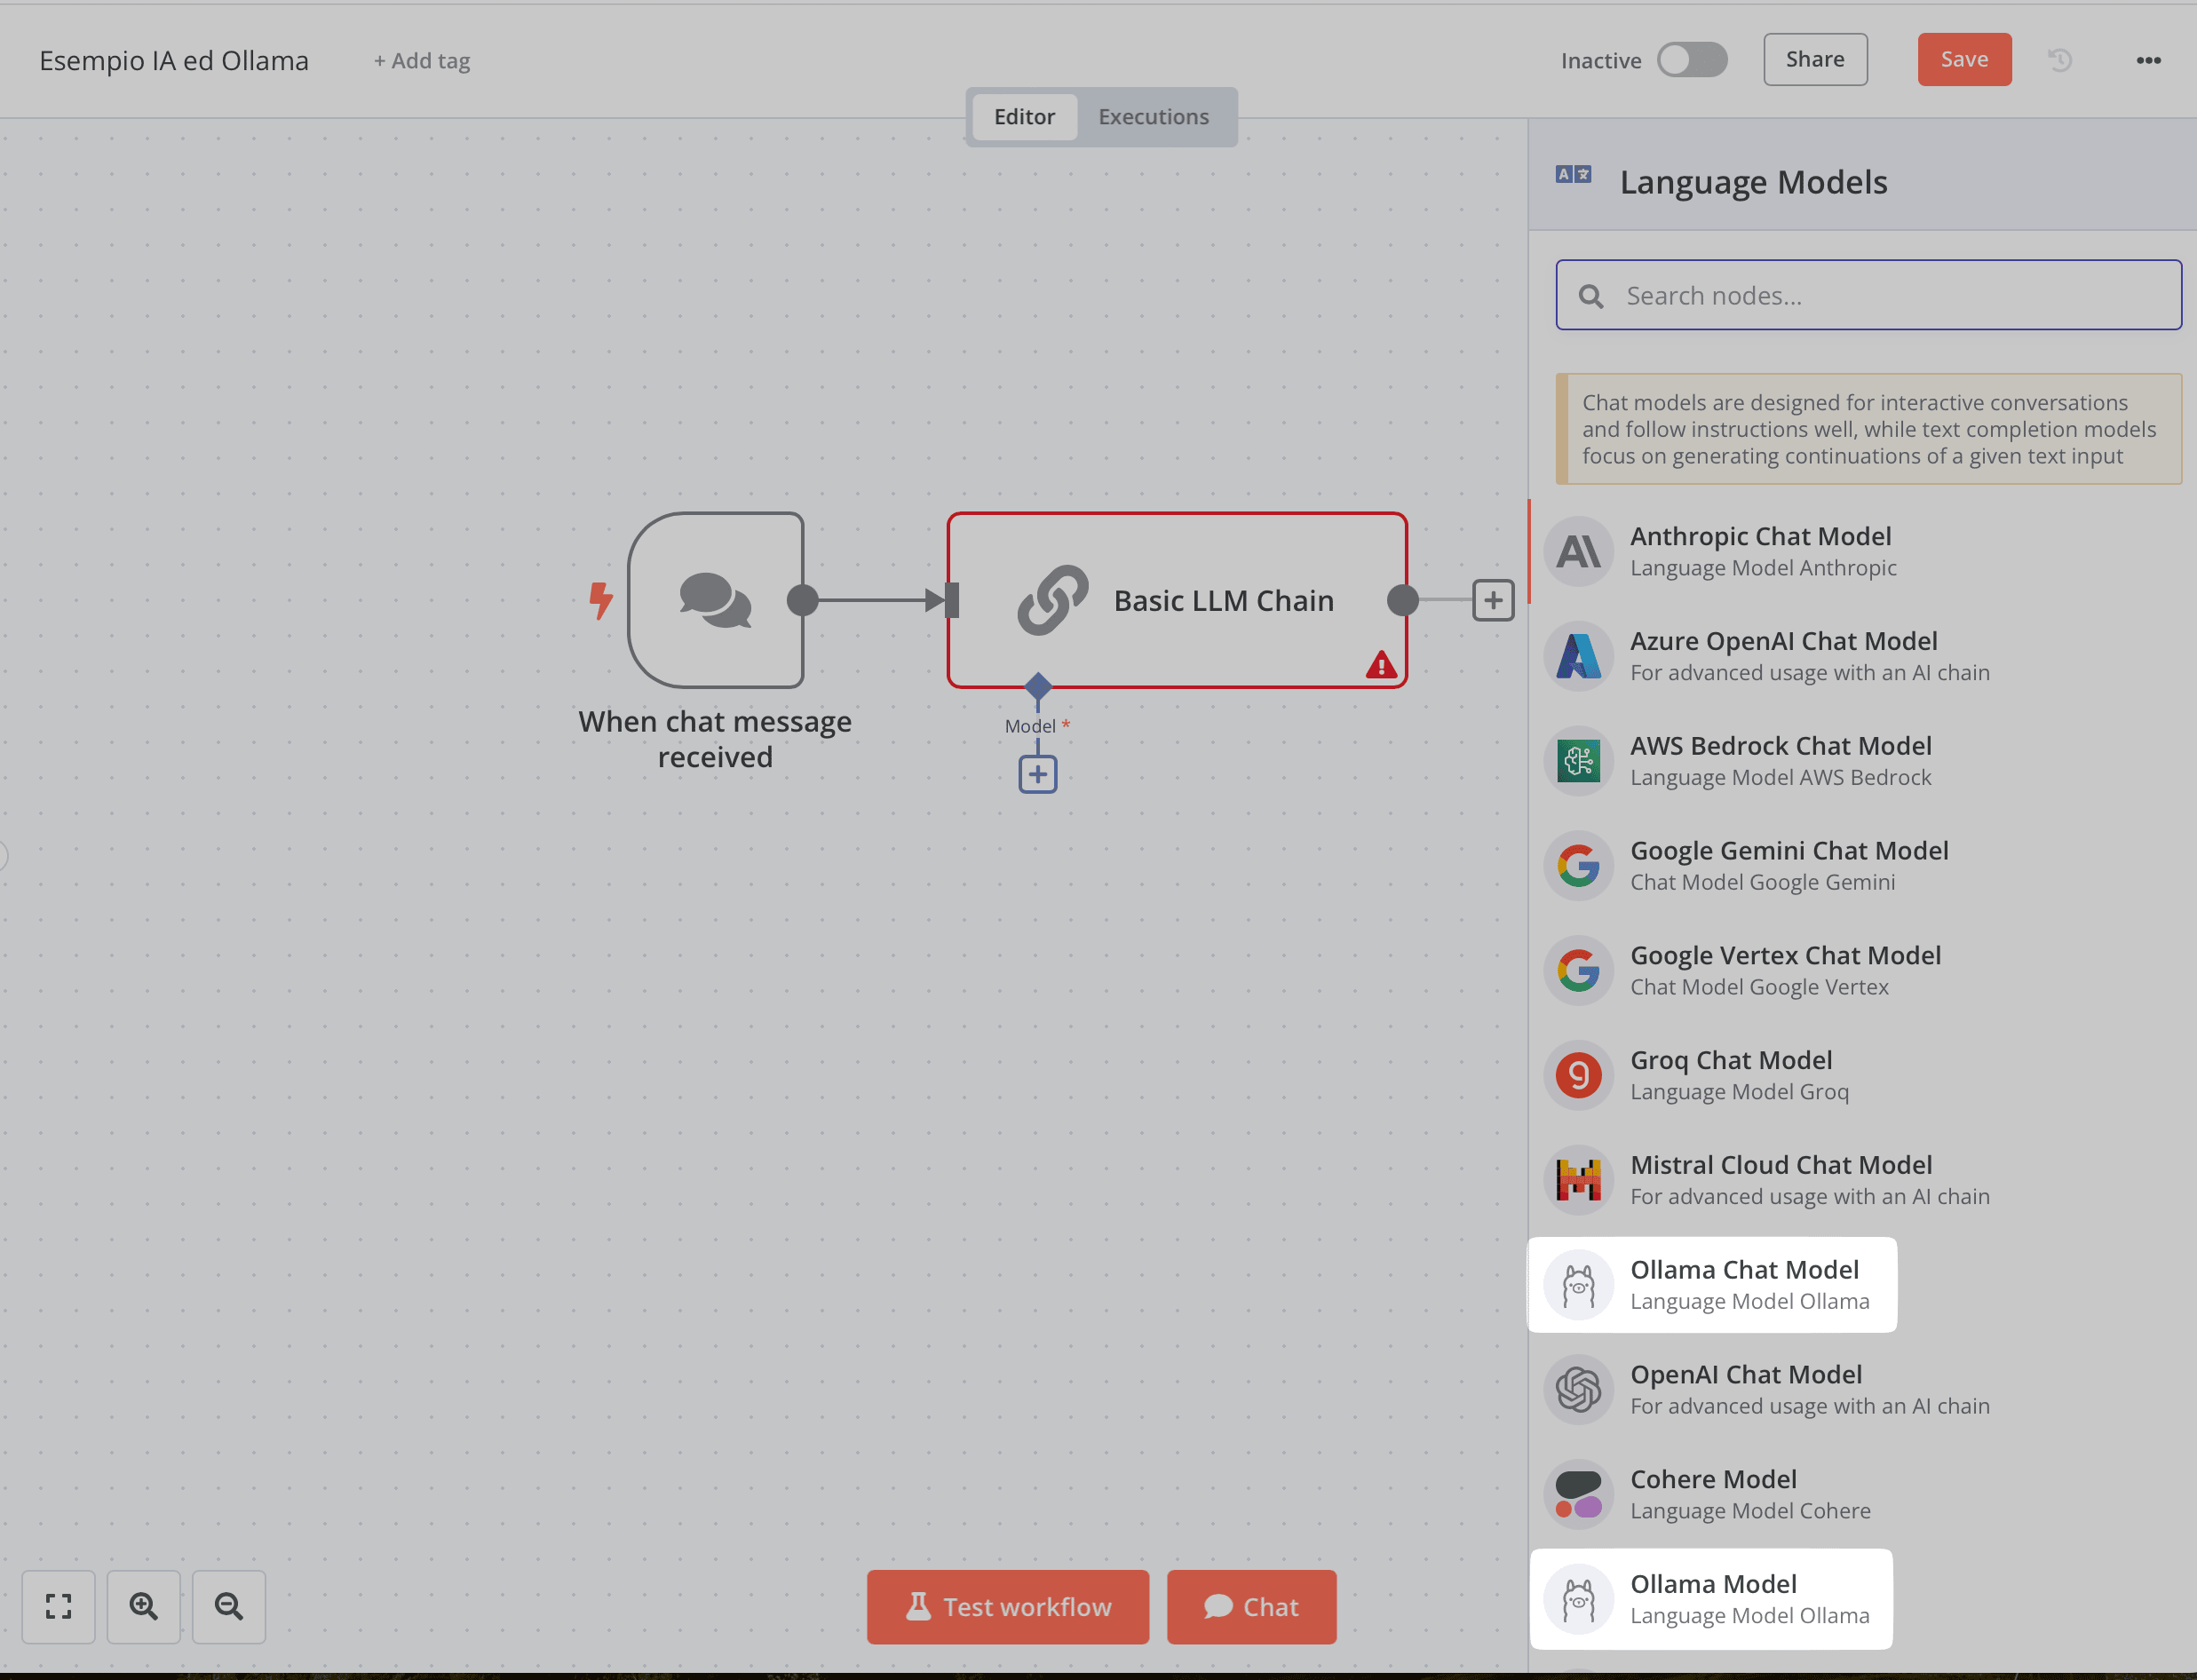Screen dimensions: 2197x1680
Task: Choose OpenAI Chat Model entry
Action: point(1861,1390)
